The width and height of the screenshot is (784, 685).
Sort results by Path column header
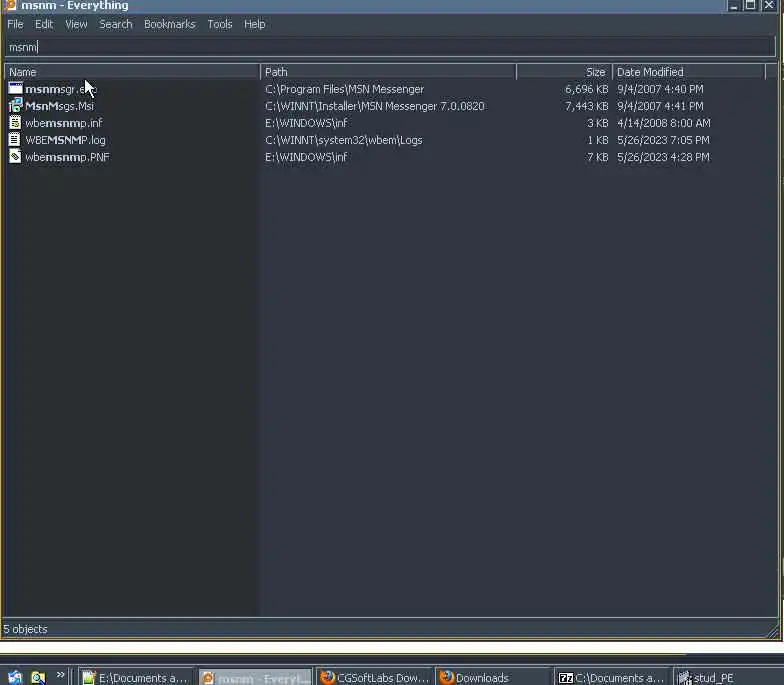388,72
